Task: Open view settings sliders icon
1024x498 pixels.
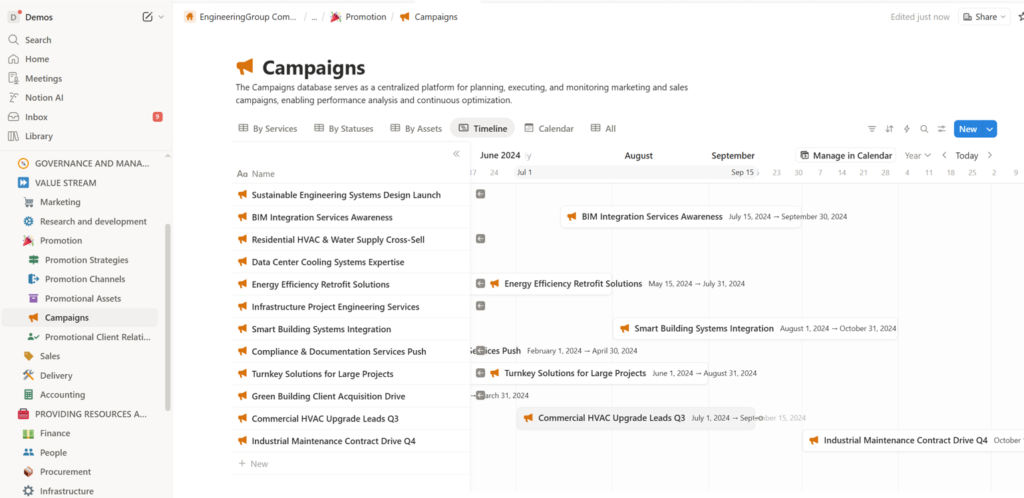Action: pyautogui.click(x=941, y=129)
